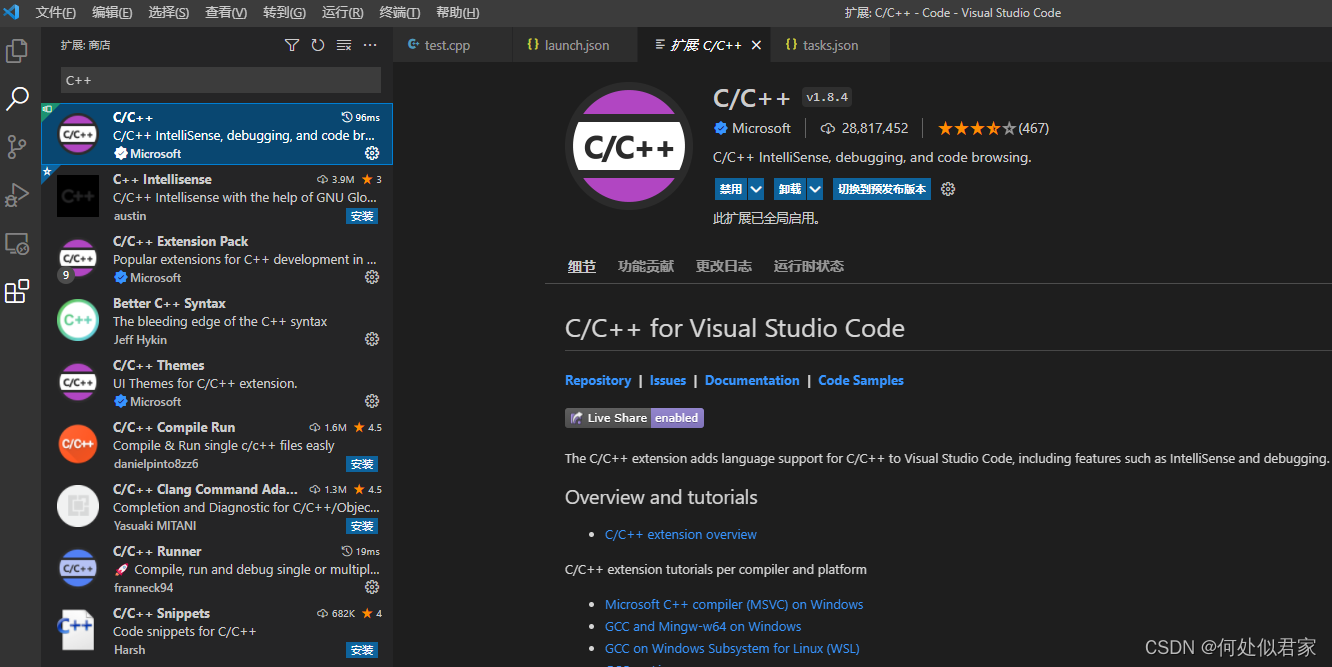Open the Documentation link

point(752,380)
